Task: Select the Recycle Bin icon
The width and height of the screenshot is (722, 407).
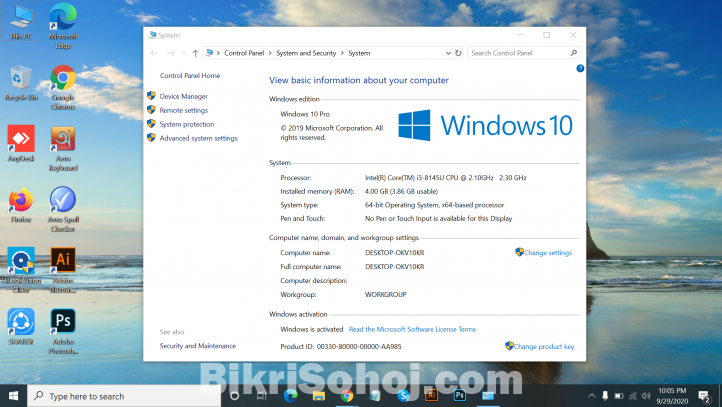Action: 21,83
